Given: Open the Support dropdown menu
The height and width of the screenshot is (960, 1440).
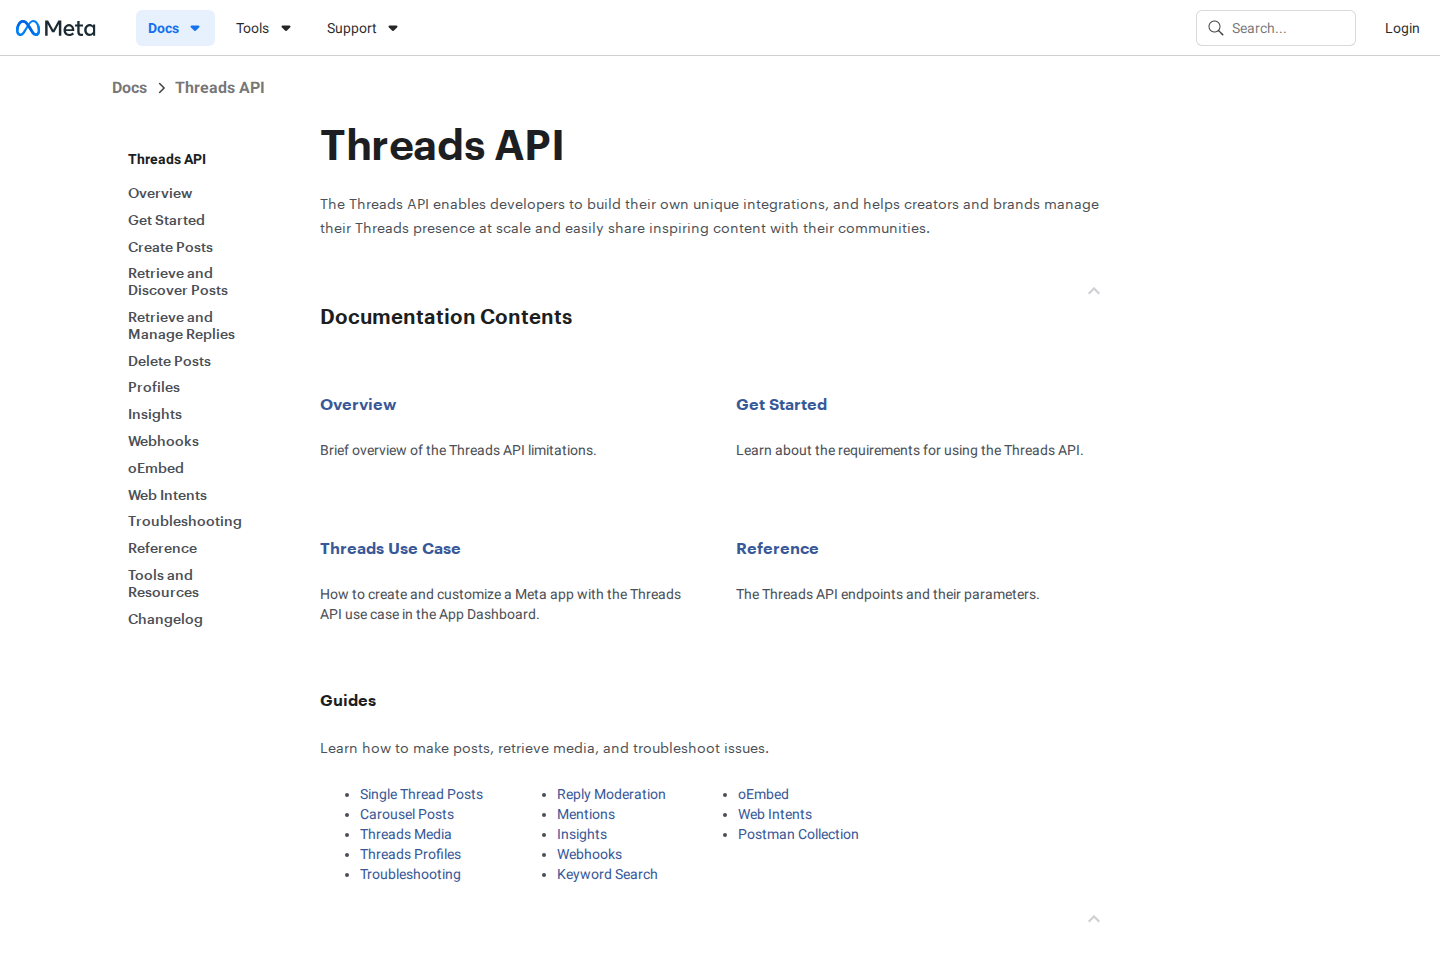Looking at the screenshot, I should point(363,28).
